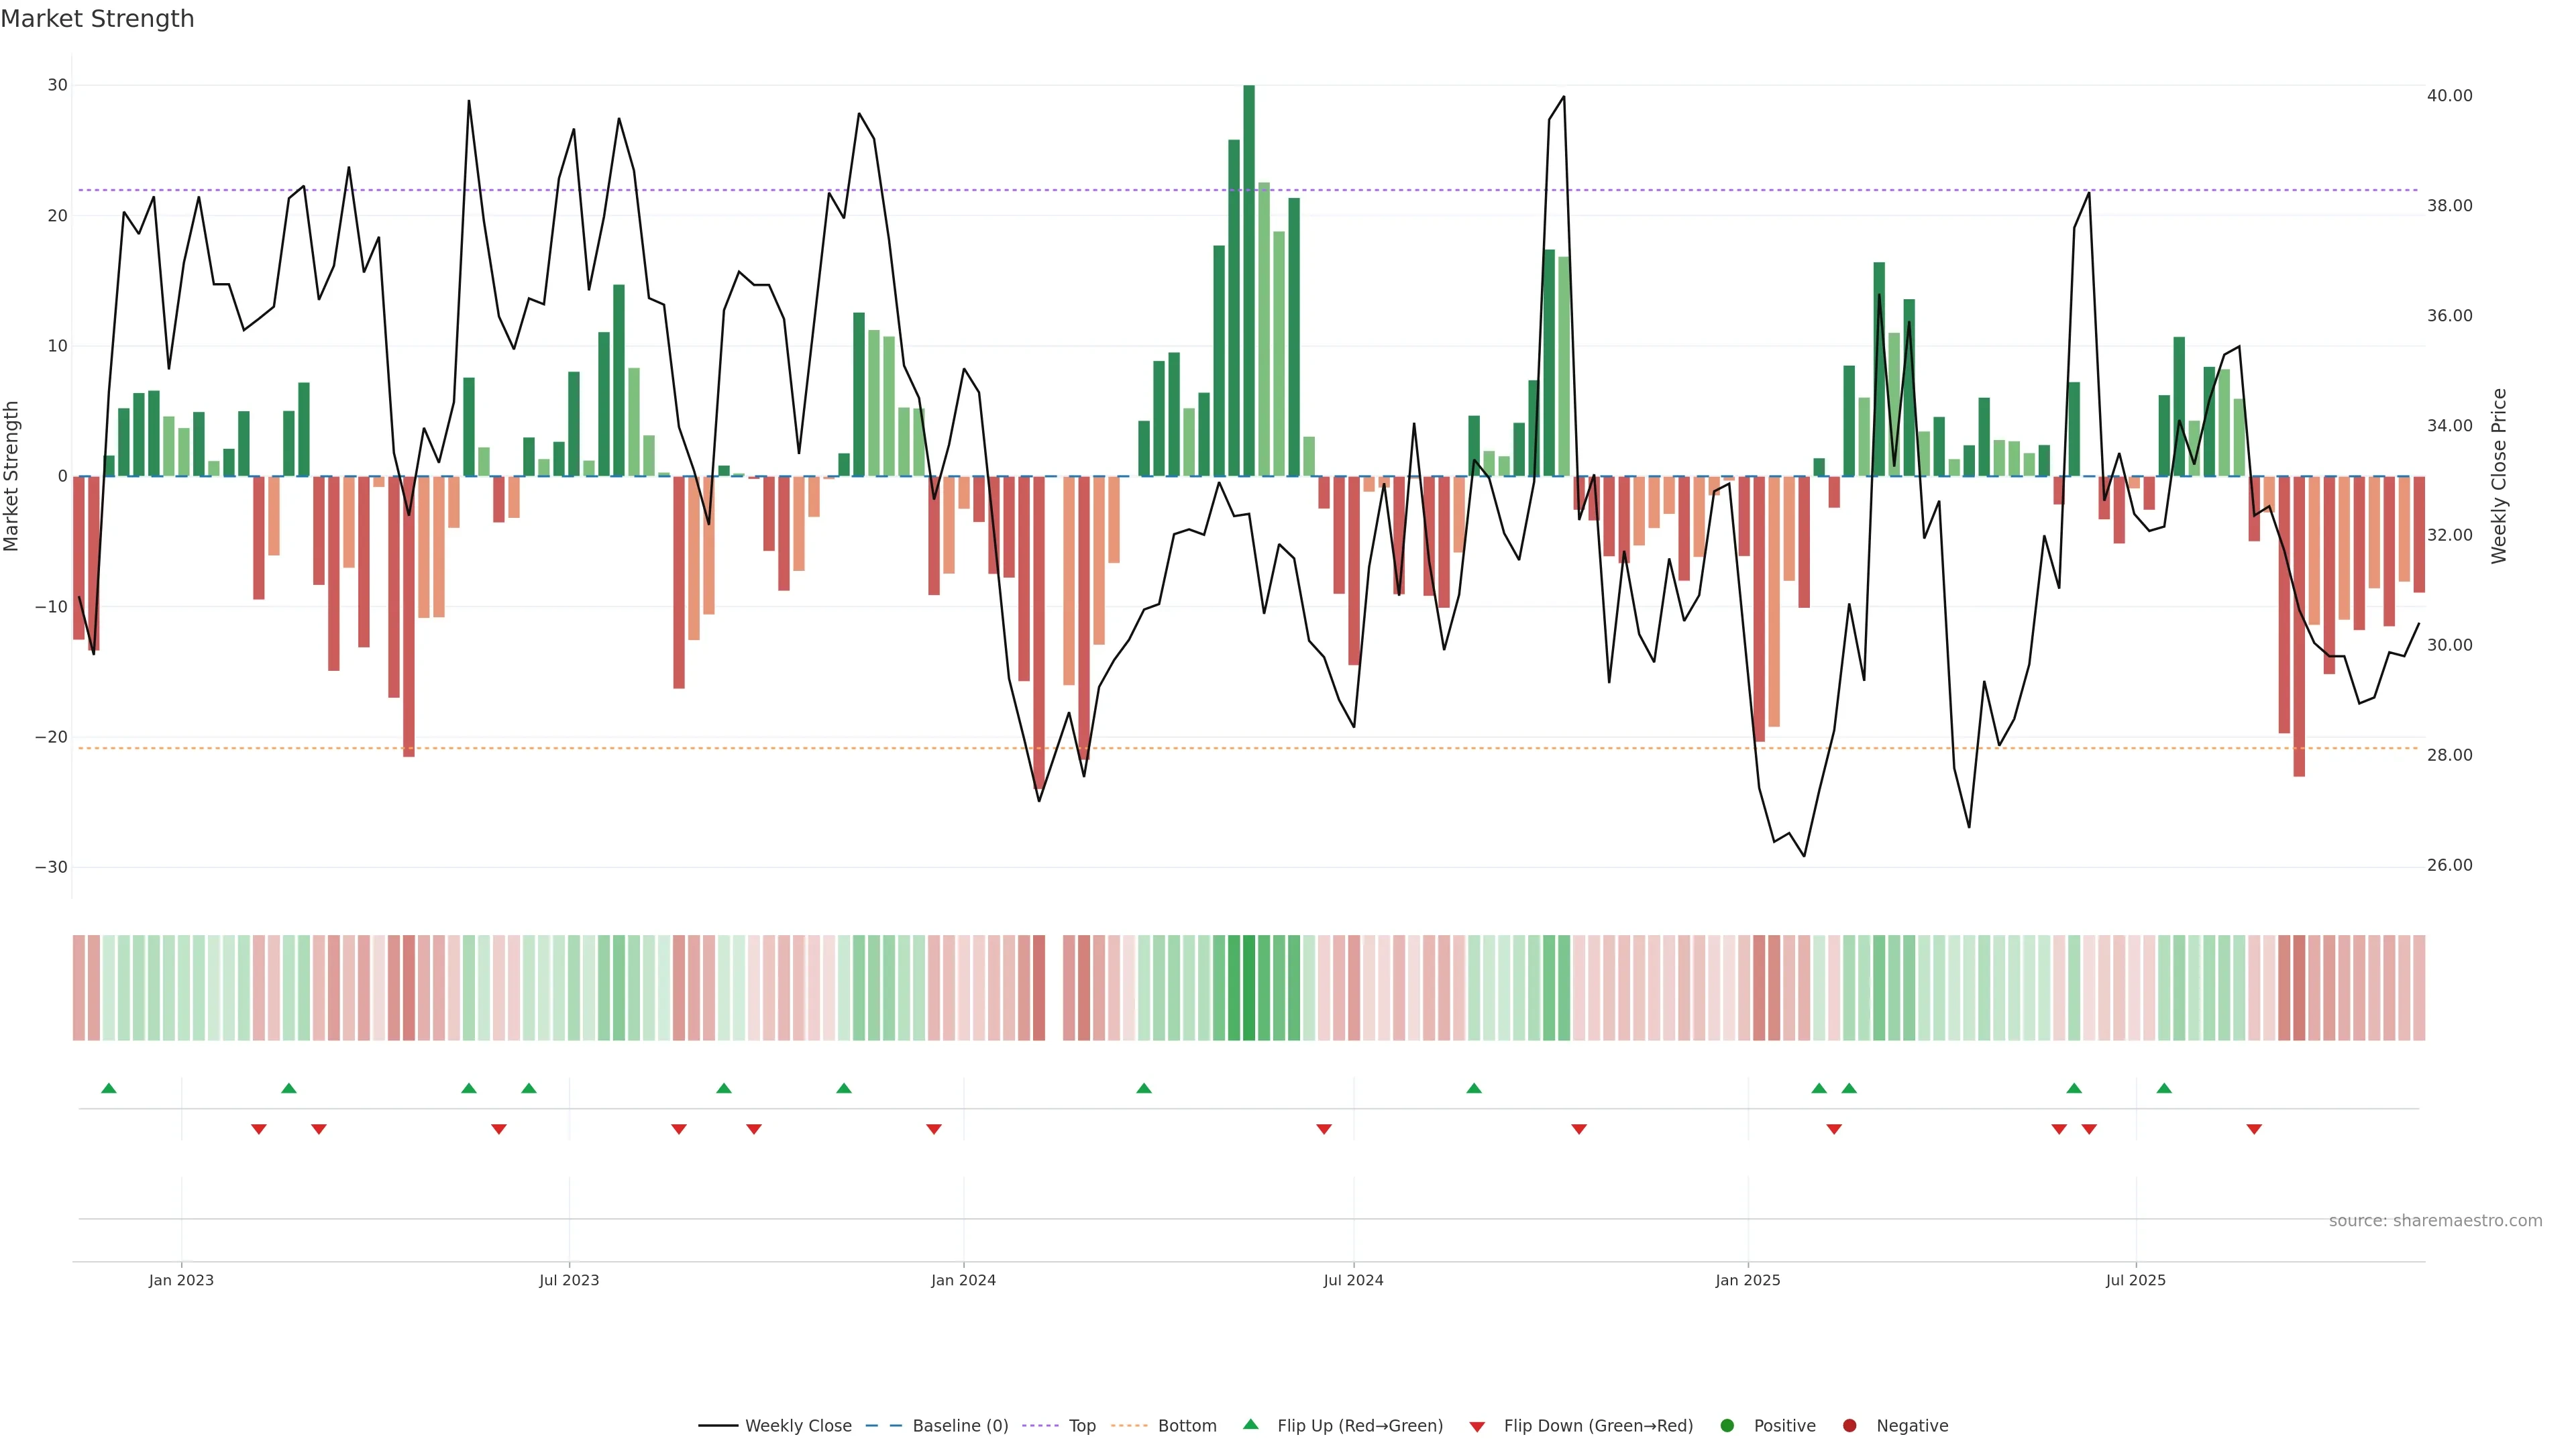Click the red Flip Down legend triangle

tap(1477, 1427)
